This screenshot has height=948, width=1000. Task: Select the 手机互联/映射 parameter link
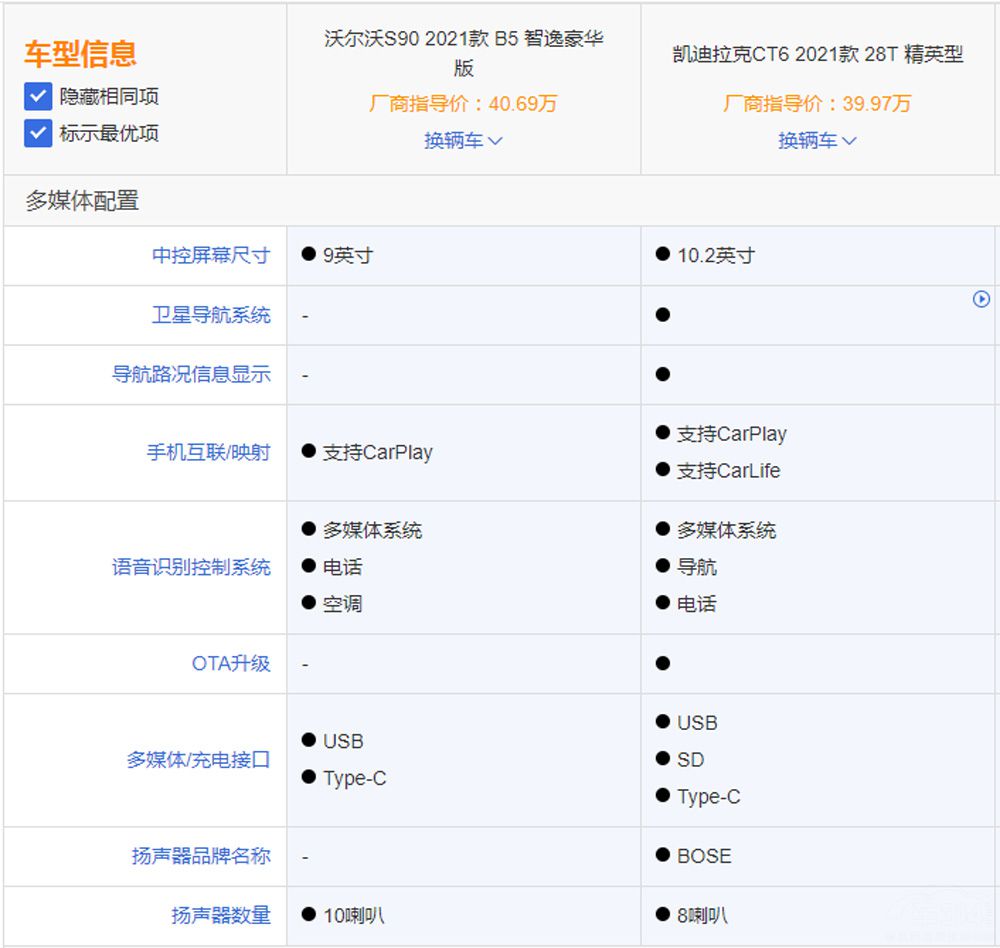coord(208,453)
